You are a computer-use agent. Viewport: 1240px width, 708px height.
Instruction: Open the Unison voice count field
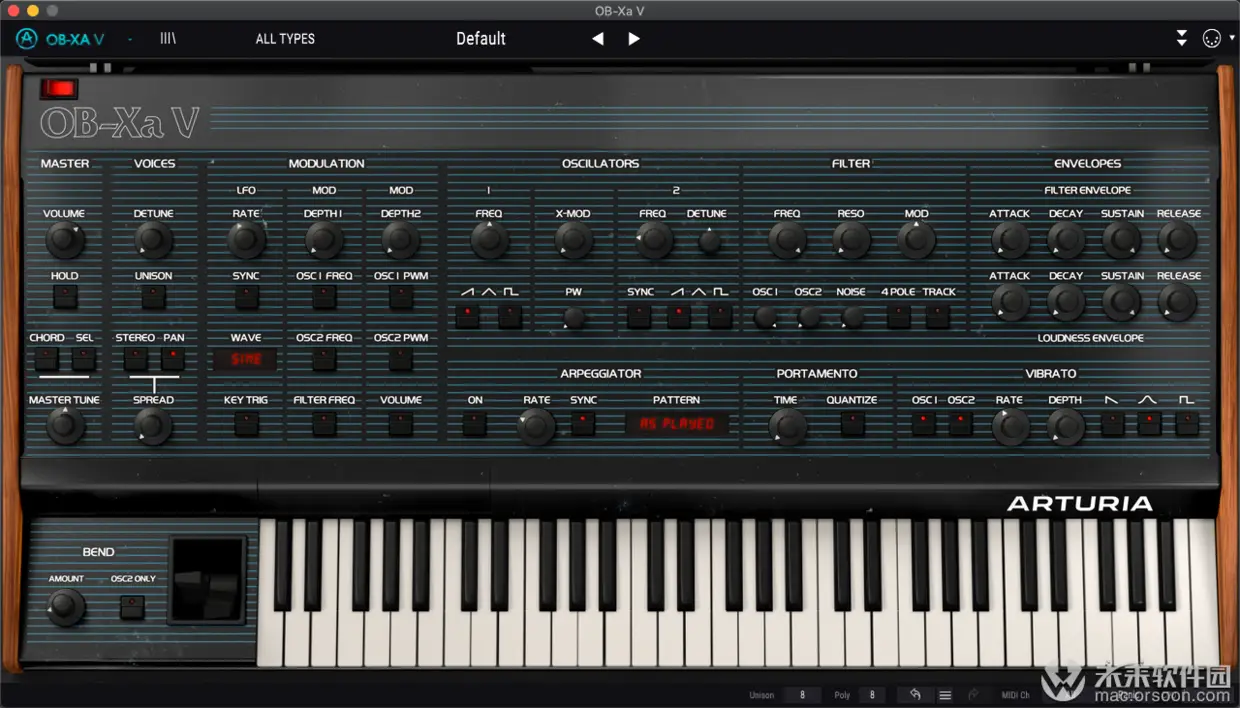coord(802,695)
